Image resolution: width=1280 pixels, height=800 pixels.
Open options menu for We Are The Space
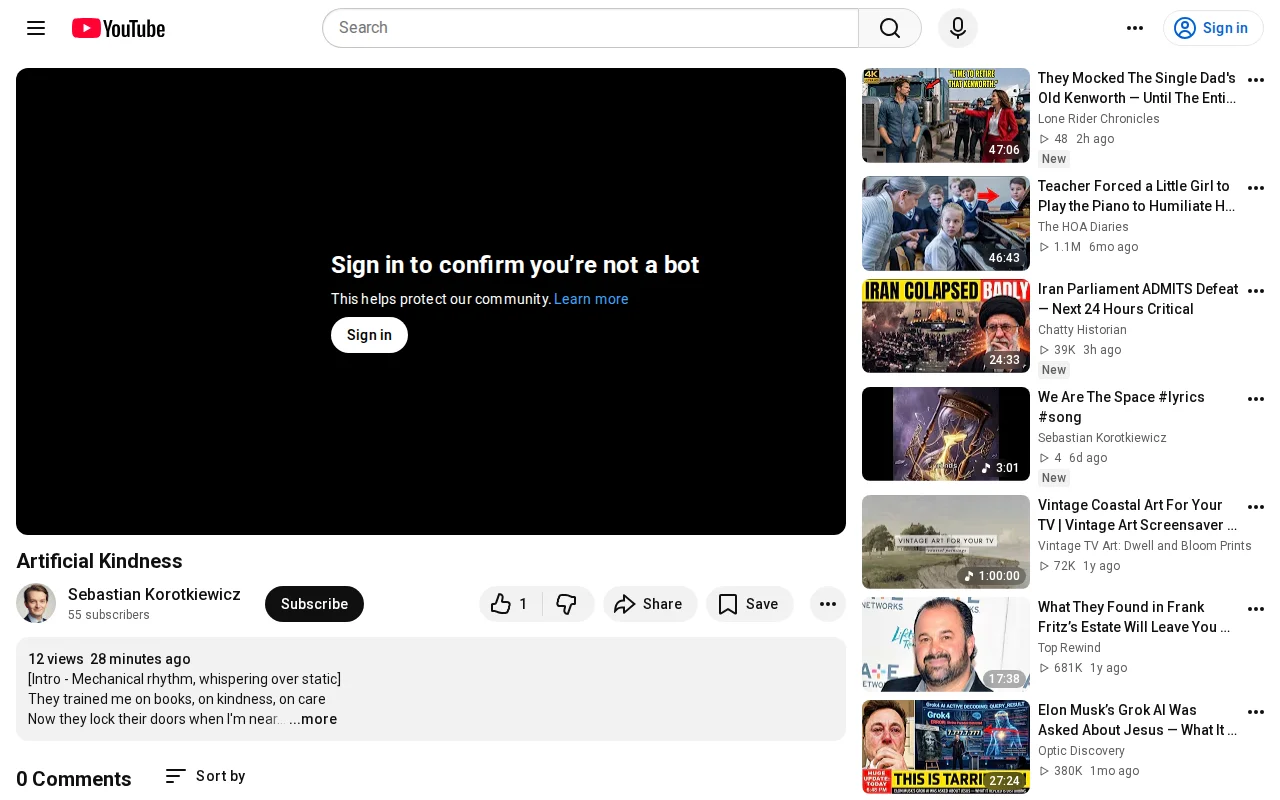(x=1256, y=399)
